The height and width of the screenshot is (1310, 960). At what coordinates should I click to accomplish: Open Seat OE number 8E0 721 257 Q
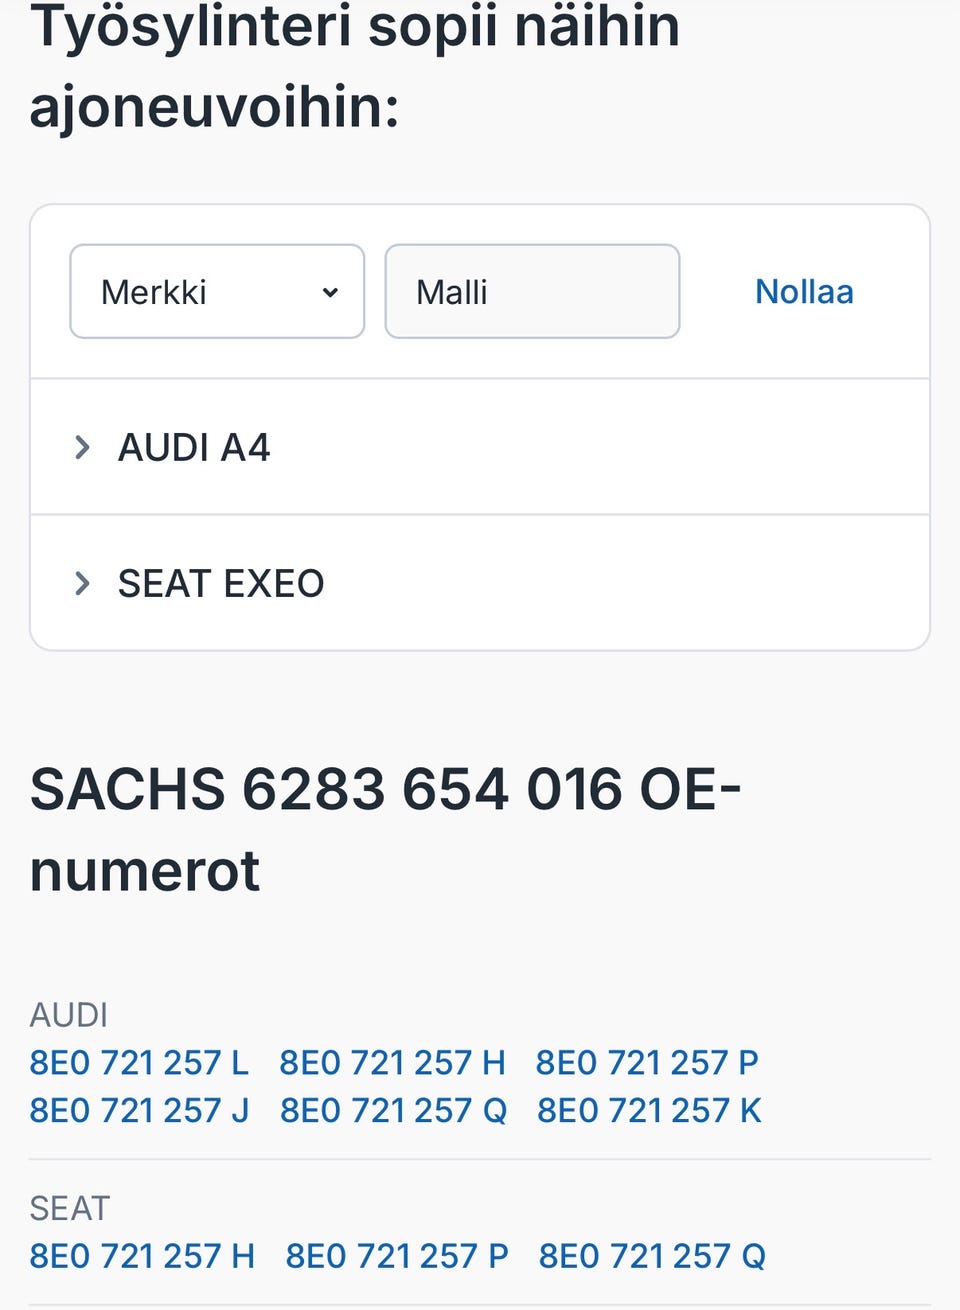tap(652, 1255)
